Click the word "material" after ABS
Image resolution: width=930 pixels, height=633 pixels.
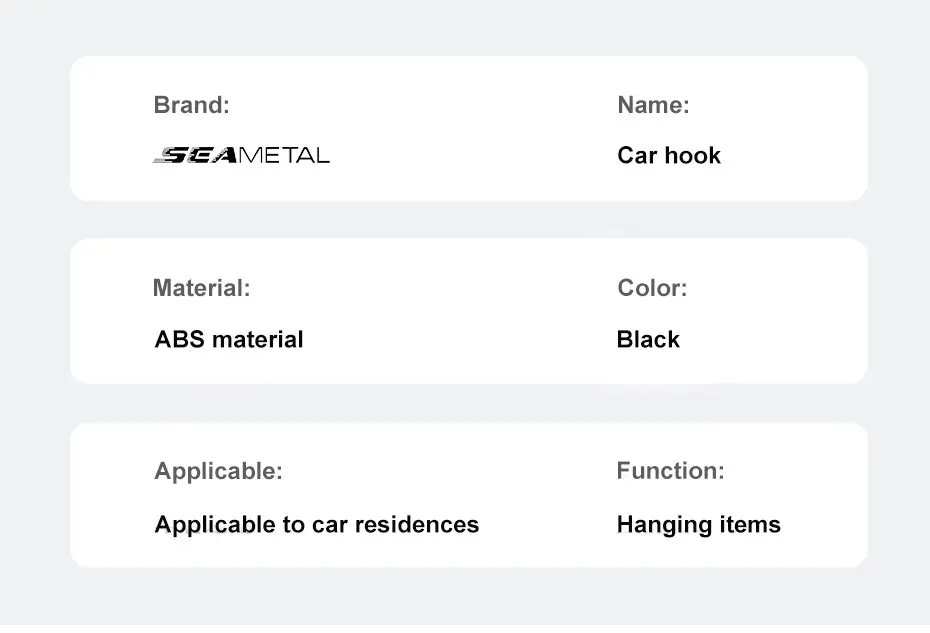tap(256, 339)
